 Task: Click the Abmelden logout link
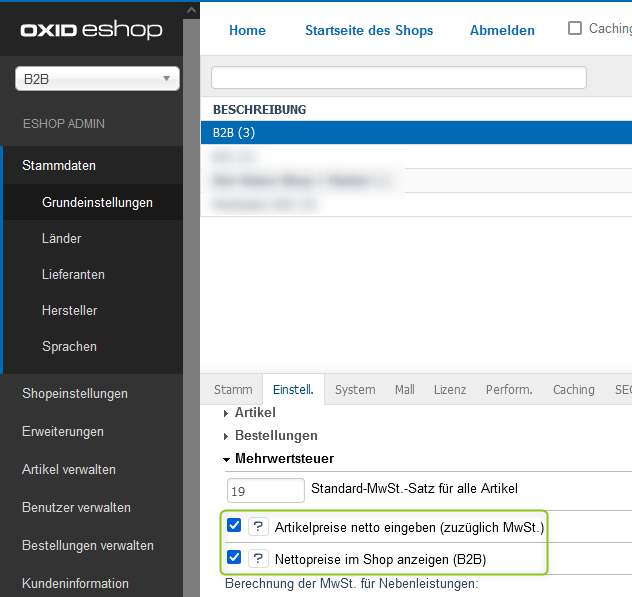(502, 30)
